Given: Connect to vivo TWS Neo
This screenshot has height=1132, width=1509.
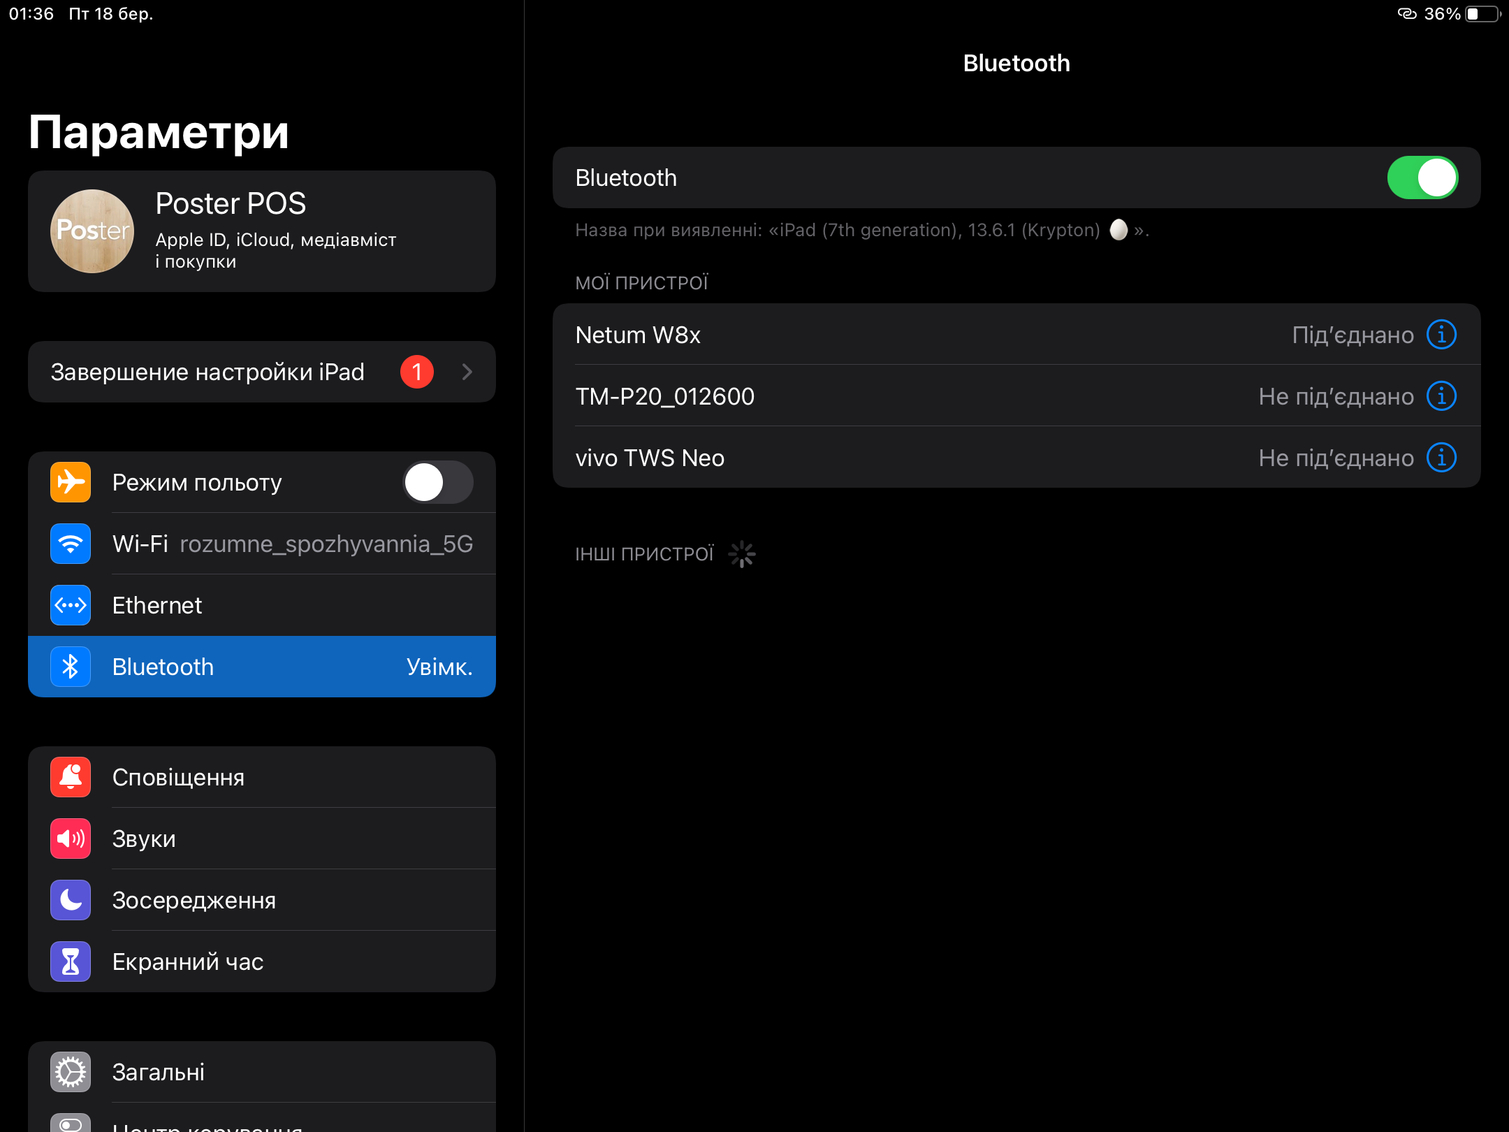Looking at the screenshot, I should coord(1016,458).
